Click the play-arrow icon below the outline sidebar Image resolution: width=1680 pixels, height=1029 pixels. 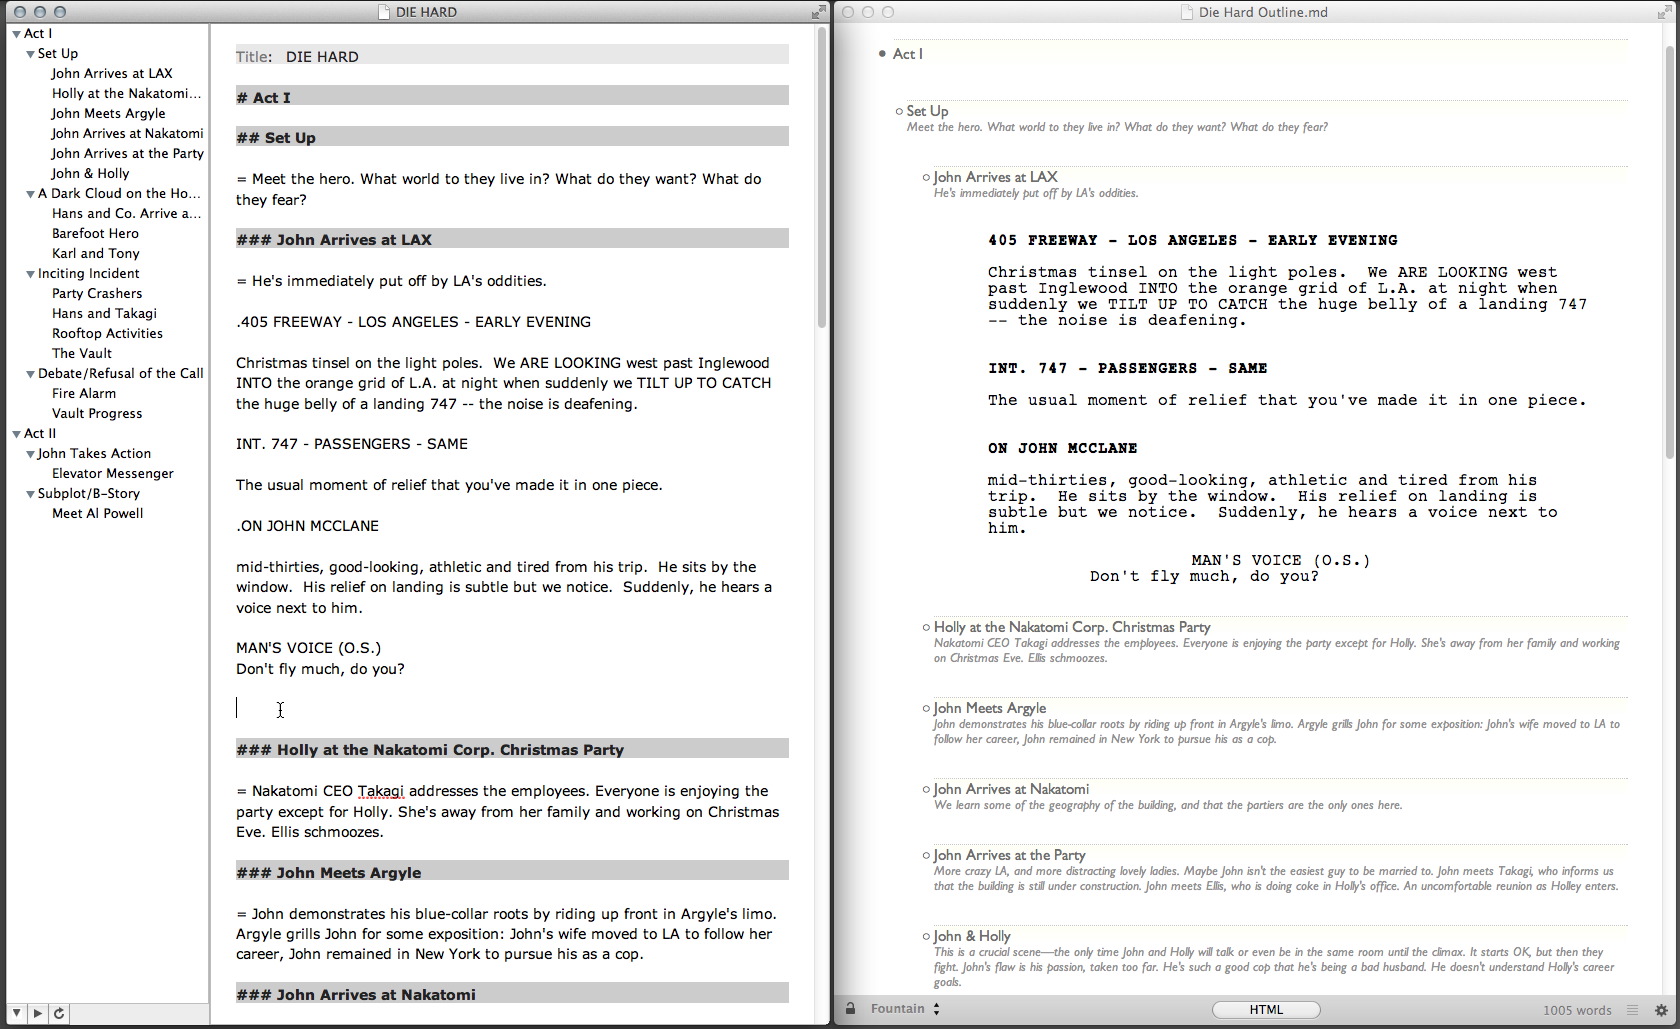(x=37, y=1013)
